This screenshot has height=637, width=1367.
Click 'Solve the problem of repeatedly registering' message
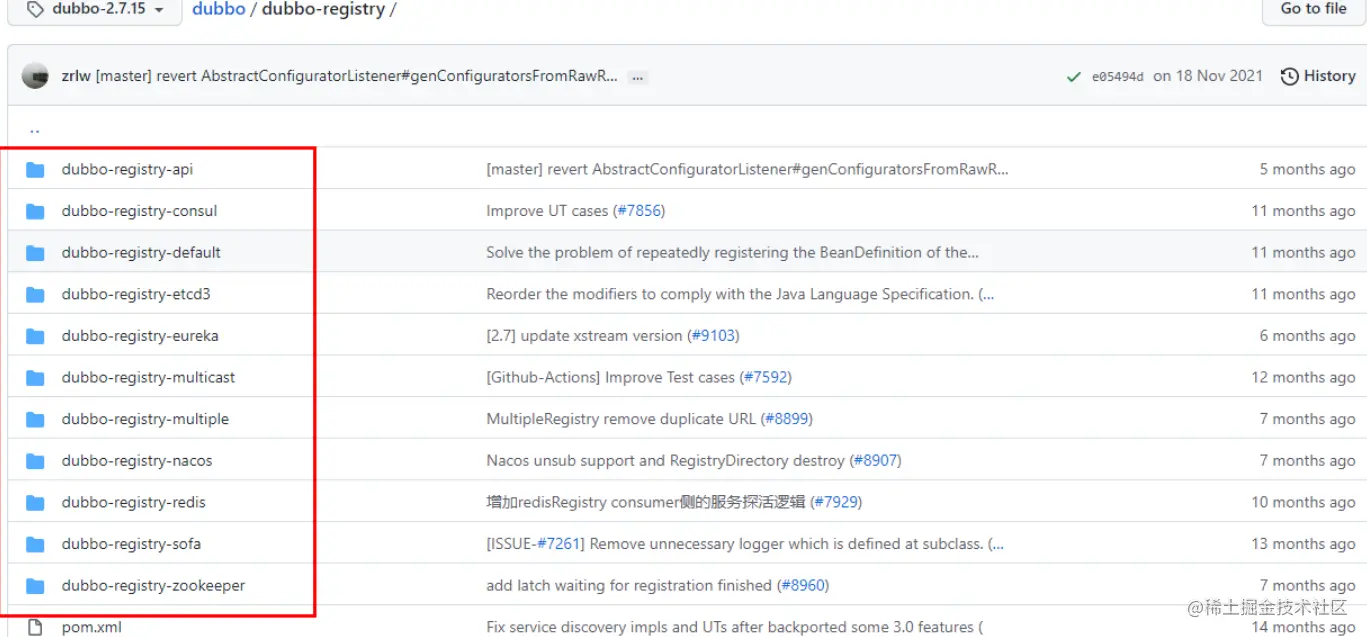[x=732, y=252]
